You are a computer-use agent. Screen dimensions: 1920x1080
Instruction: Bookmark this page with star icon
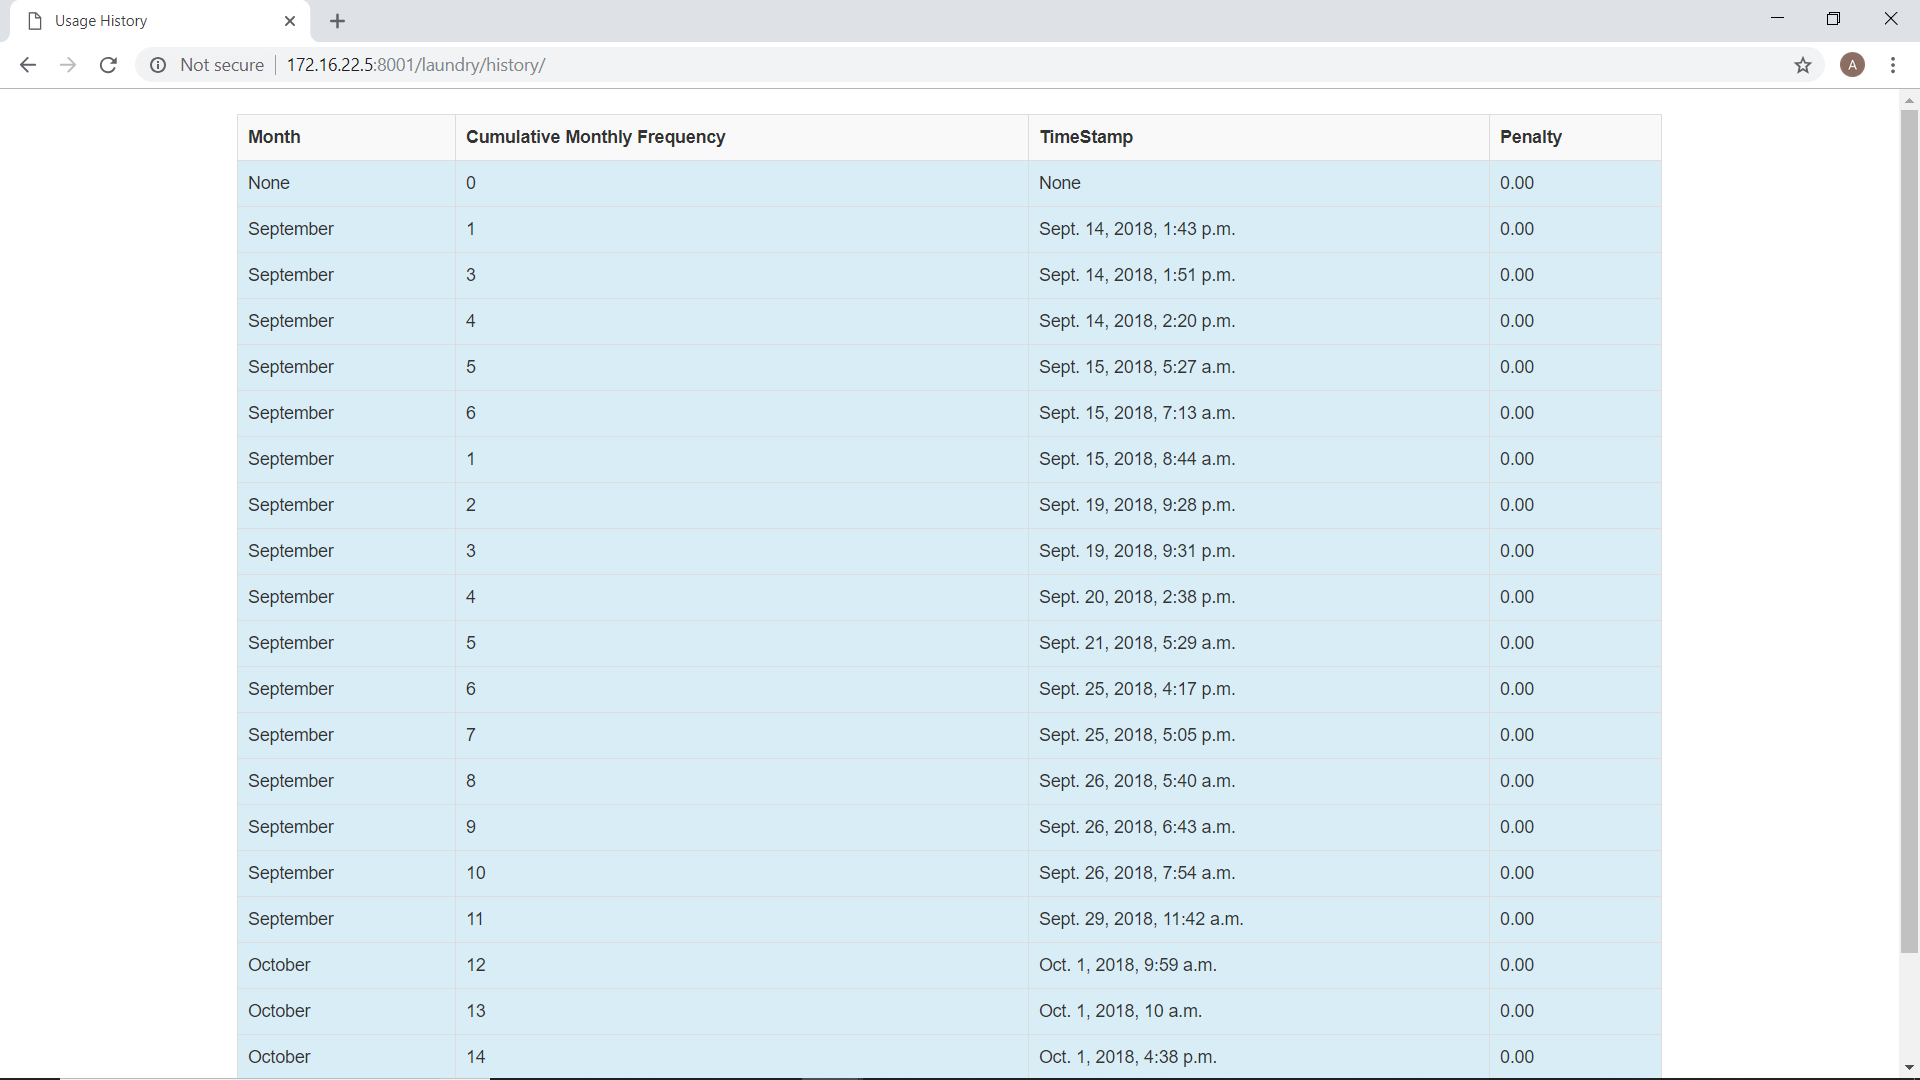[x=1802, y=65]
